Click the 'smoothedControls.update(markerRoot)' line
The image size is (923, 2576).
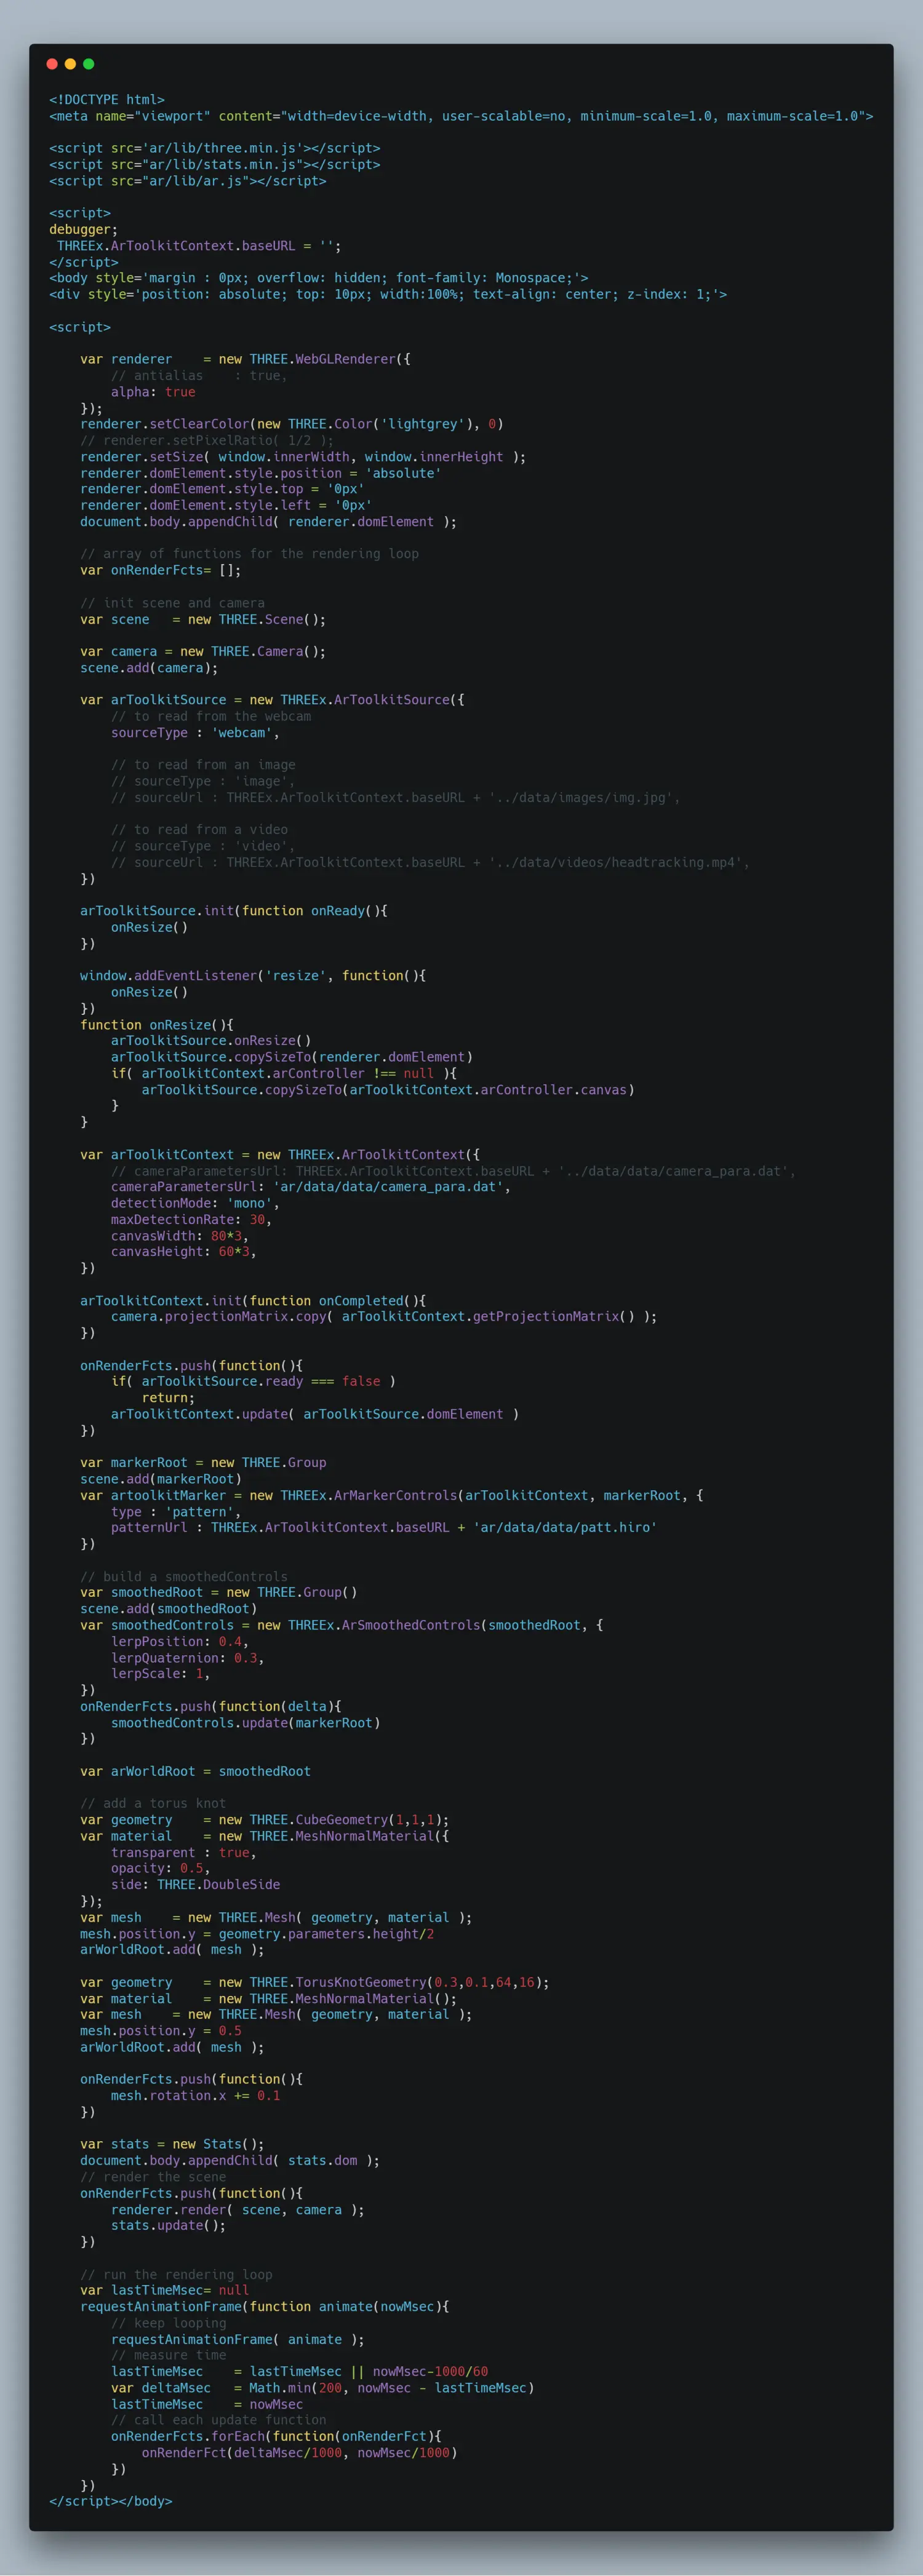pyautogui.click(x=245, y=1723)
